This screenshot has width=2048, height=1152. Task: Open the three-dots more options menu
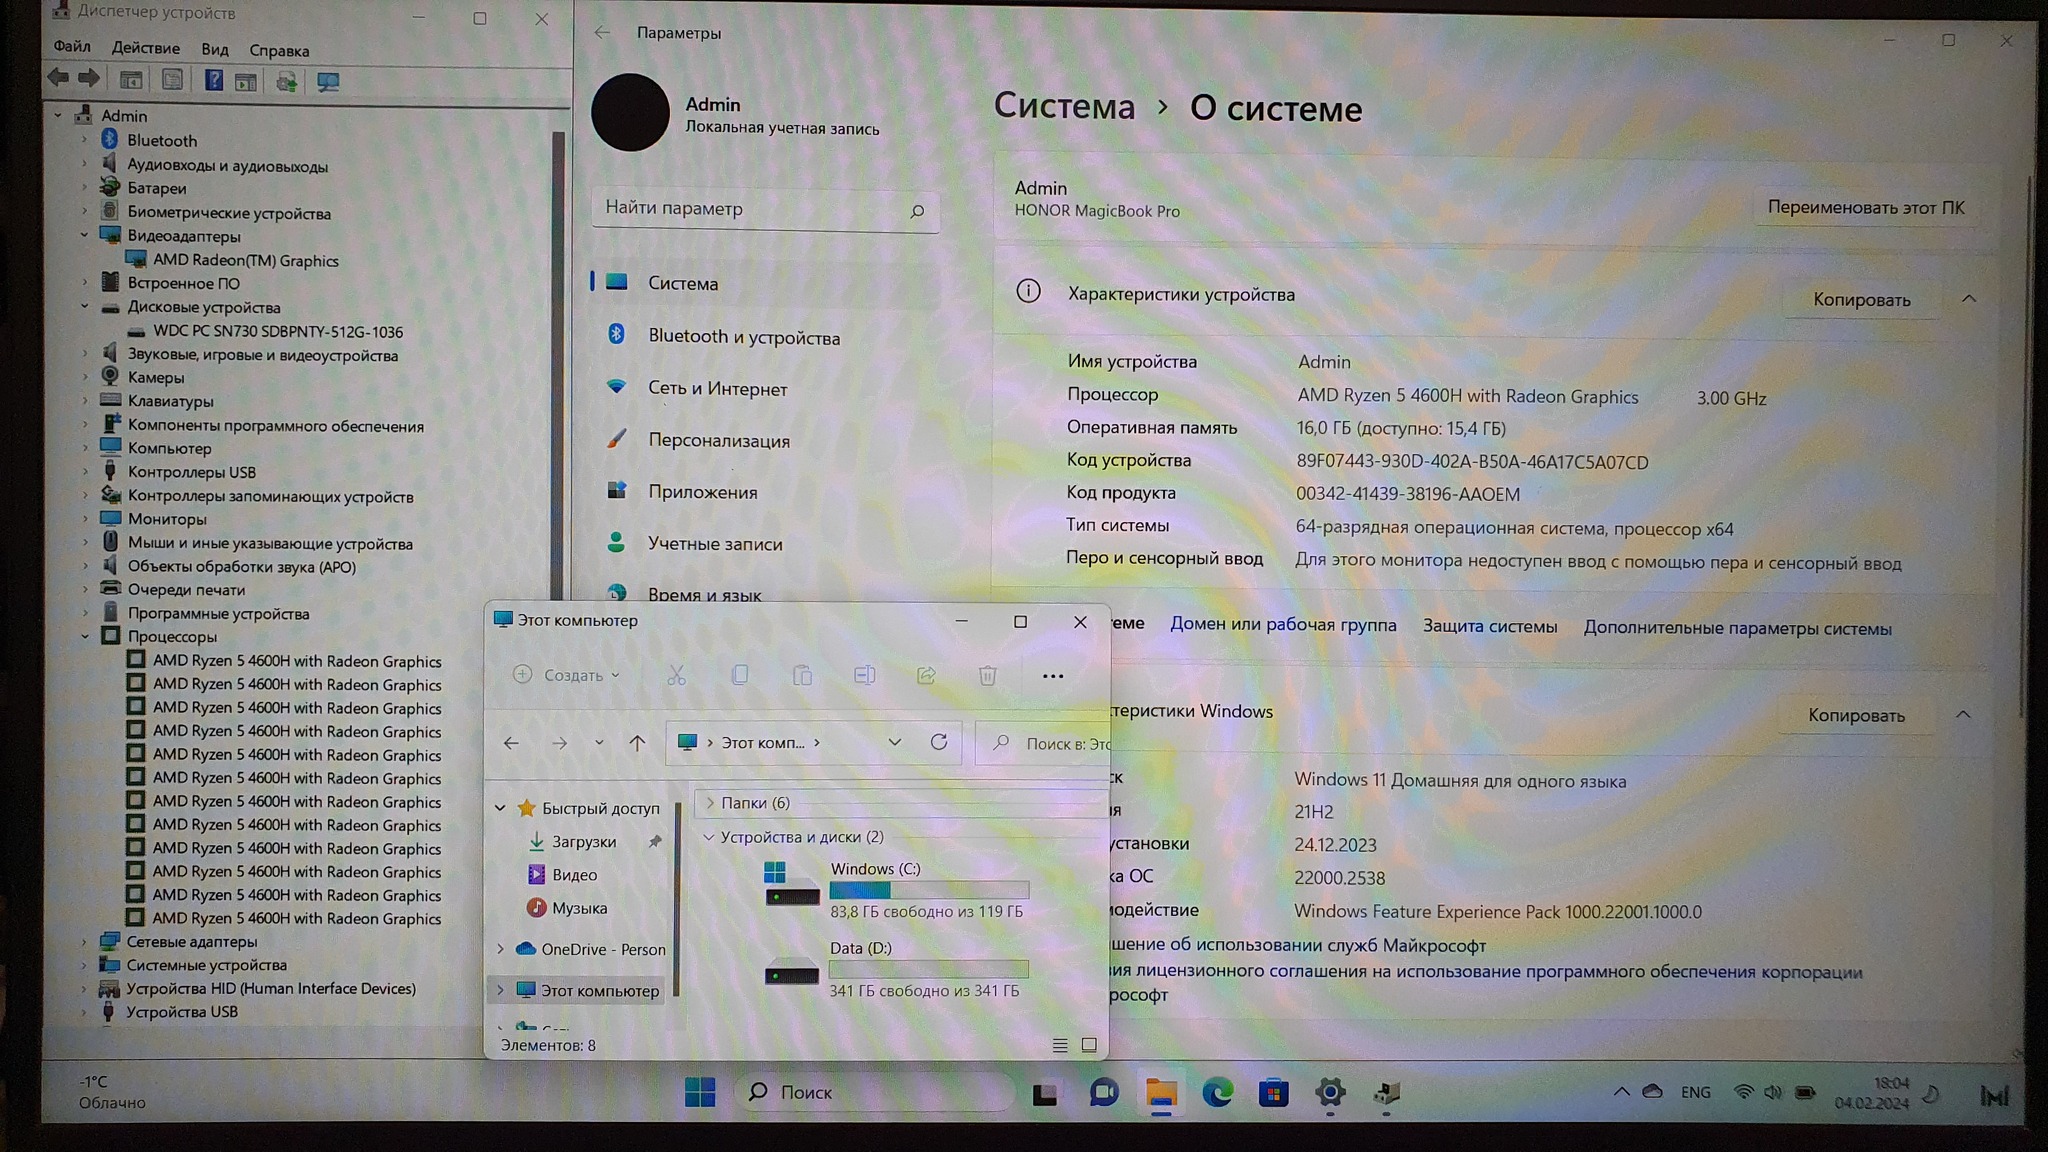(1052, 676)
